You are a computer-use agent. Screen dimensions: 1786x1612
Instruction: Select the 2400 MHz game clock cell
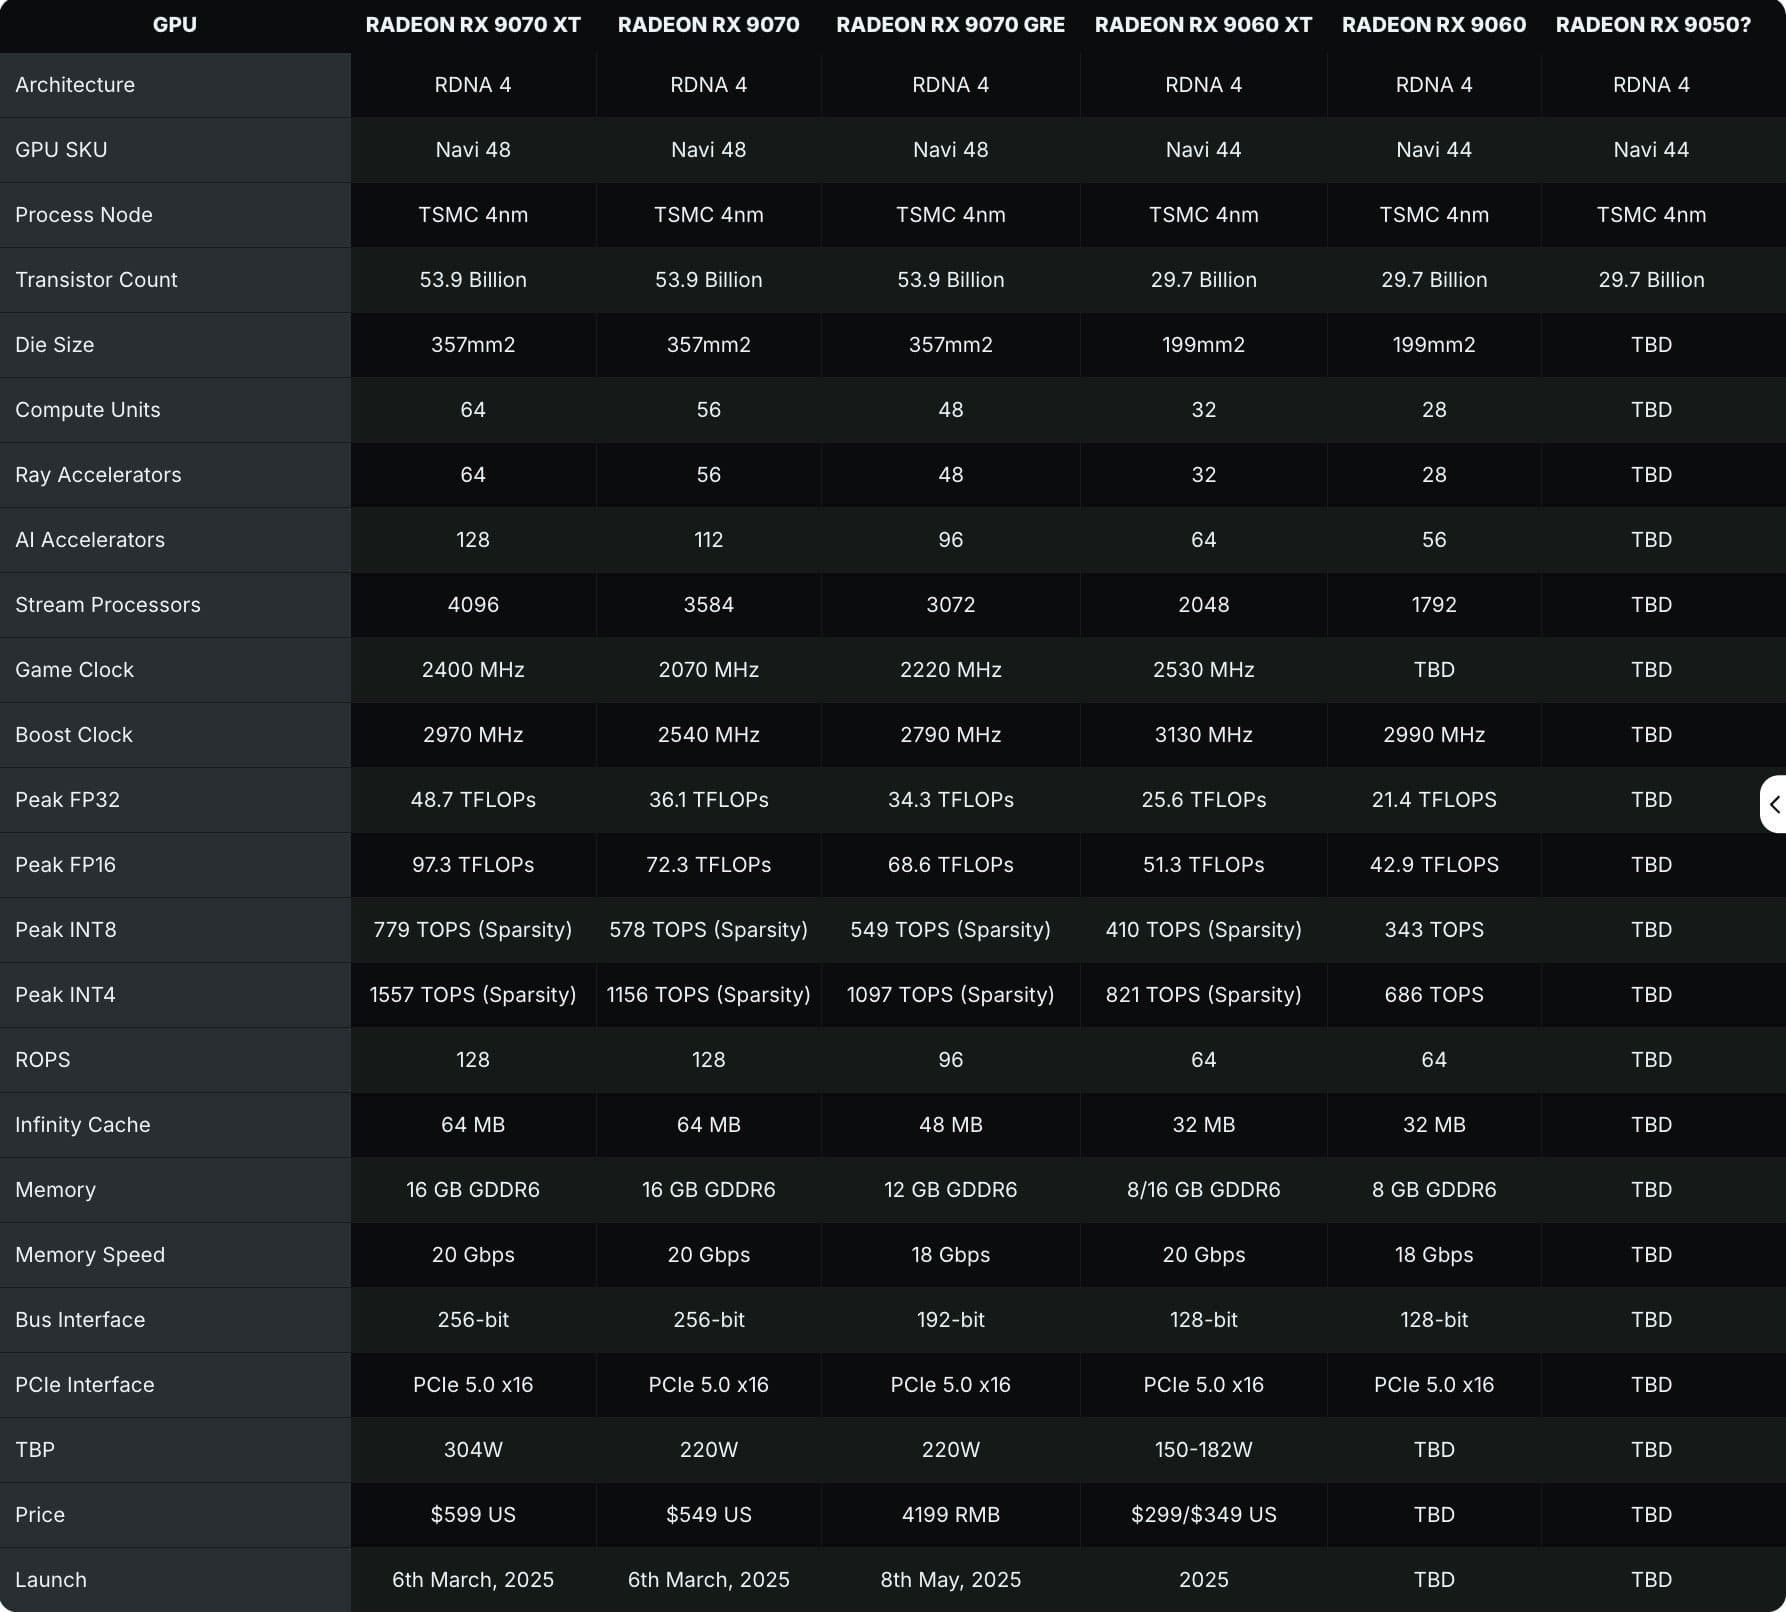[473, 670]
